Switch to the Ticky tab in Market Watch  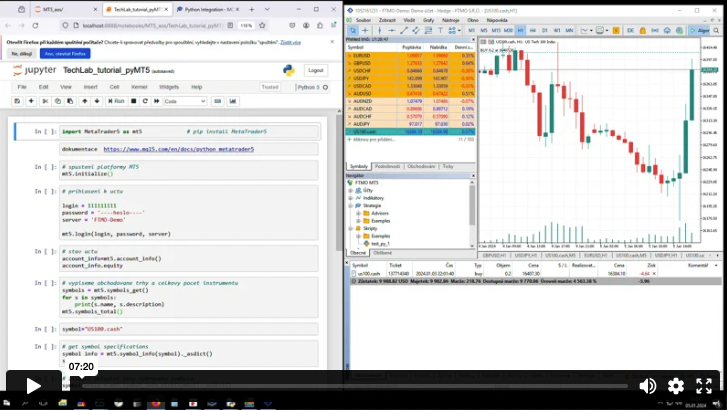coord(448,166)
